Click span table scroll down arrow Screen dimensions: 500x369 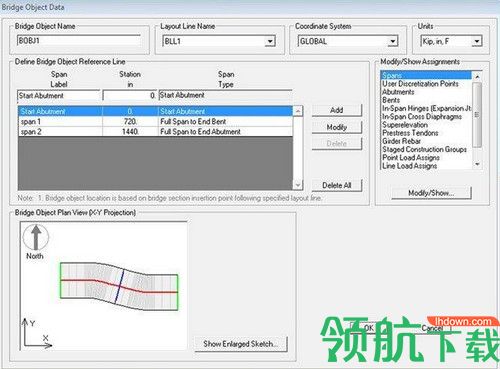(298, 184)
